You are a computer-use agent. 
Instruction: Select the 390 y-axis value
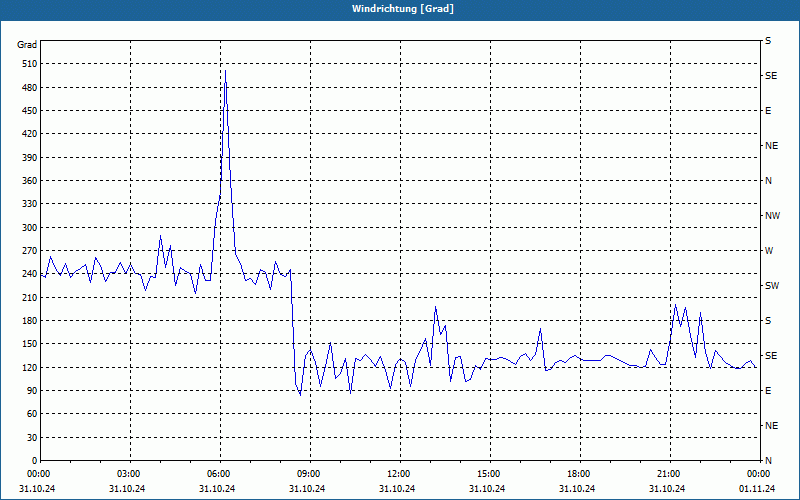30,158
